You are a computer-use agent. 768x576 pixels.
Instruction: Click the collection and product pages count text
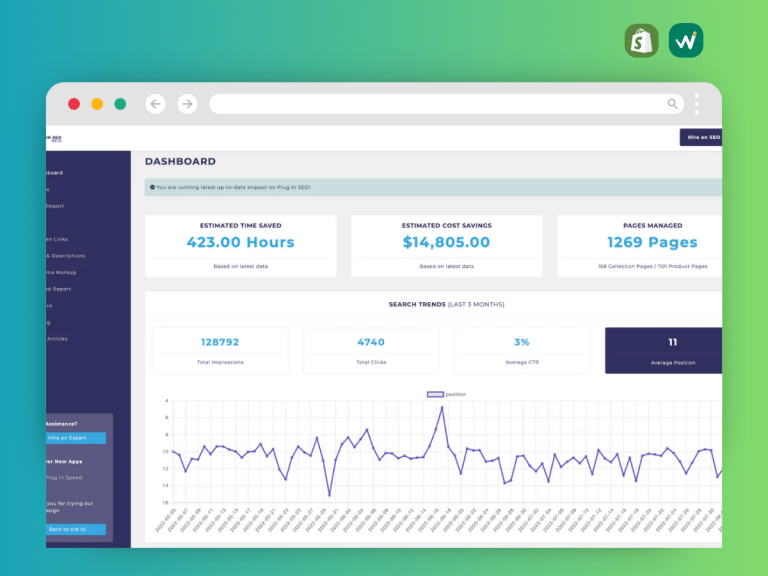[652, 266]
